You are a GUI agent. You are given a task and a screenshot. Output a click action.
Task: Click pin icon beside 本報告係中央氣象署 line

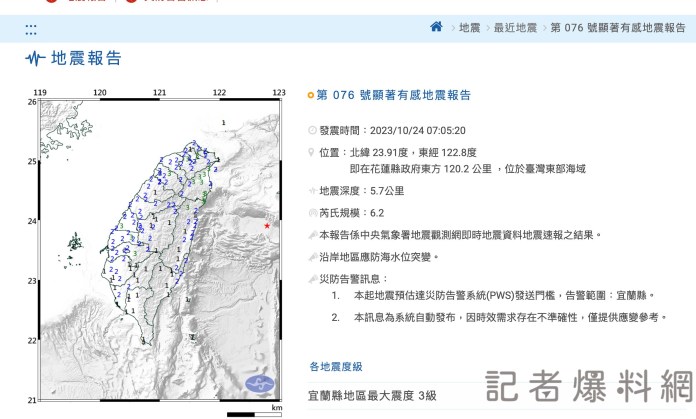(x=312, y=235)
